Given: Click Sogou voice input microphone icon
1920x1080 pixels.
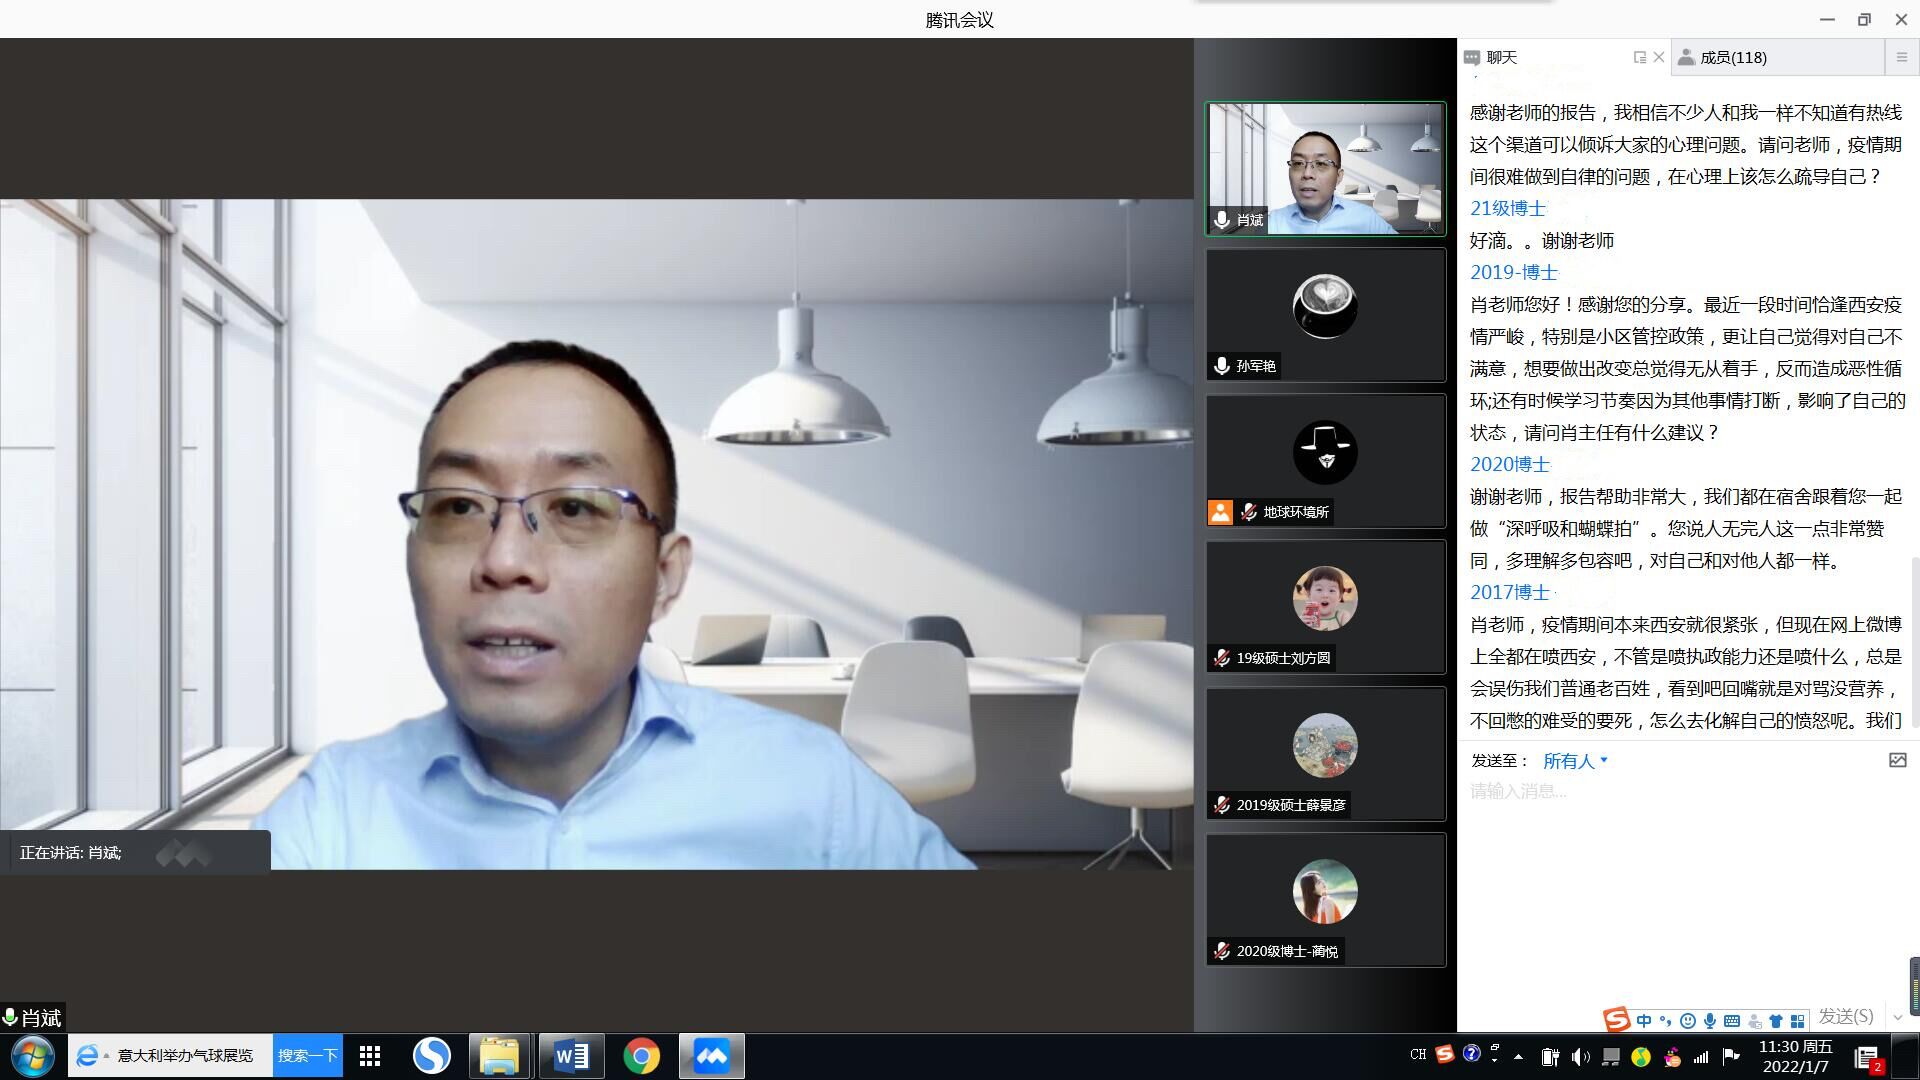Looking at the screenshot, I should (1710, 1021).
